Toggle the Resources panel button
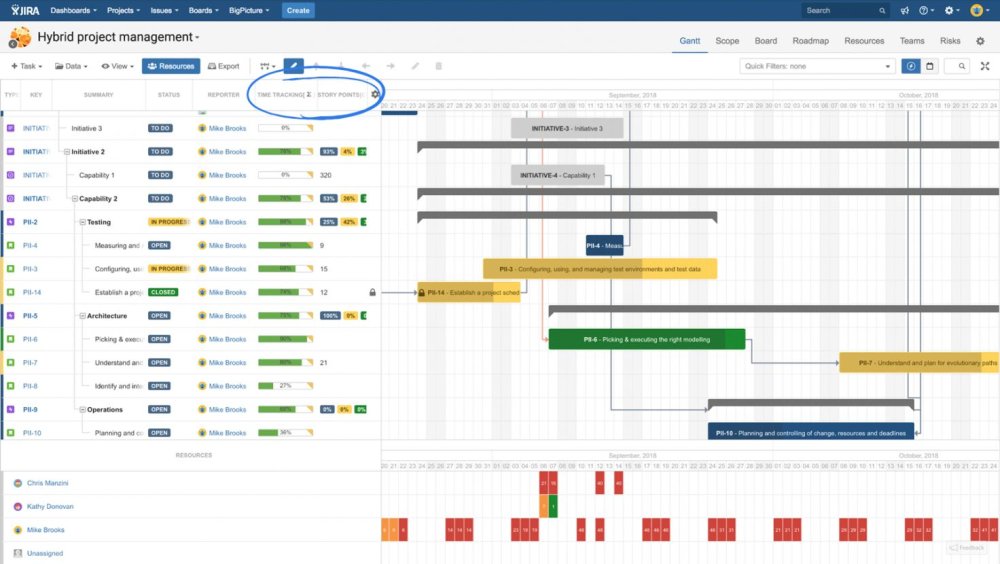The image size is (1000, 564). [x=170, y=66]
